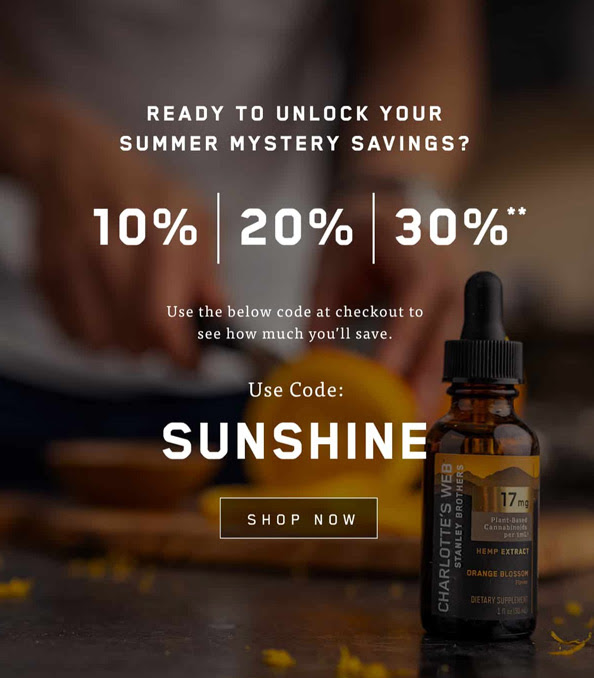
Task: Click the STANLEY BROTHERS text on bottle
Action: coord(459,516)
